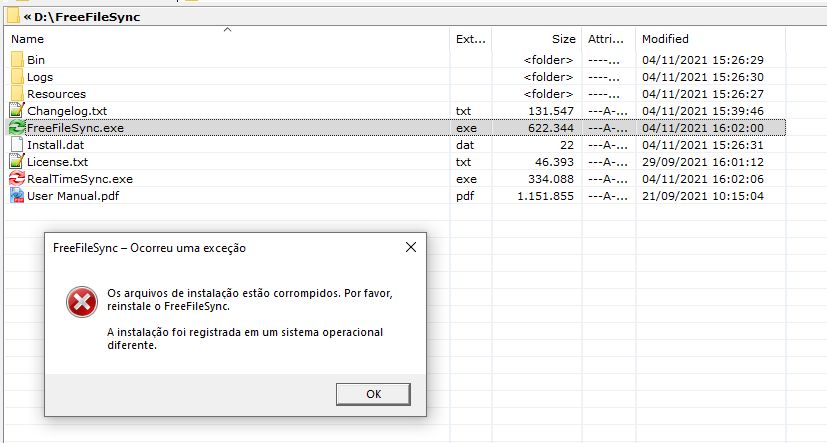Click modified date 04/11/2021 16:02:06
Viewport: 827px width, 443px height.
703,179
